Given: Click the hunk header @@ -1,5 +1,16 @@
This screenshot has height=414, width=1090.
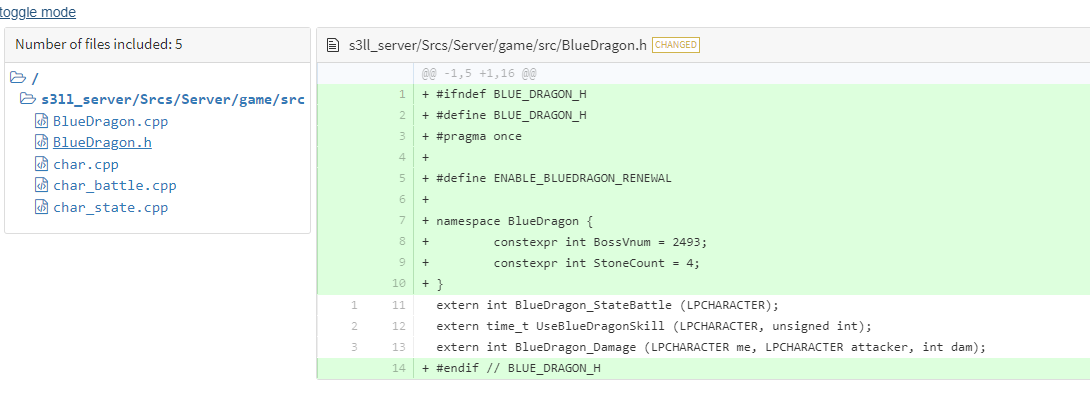Looking at the screenshot, I should click(479, 73).
